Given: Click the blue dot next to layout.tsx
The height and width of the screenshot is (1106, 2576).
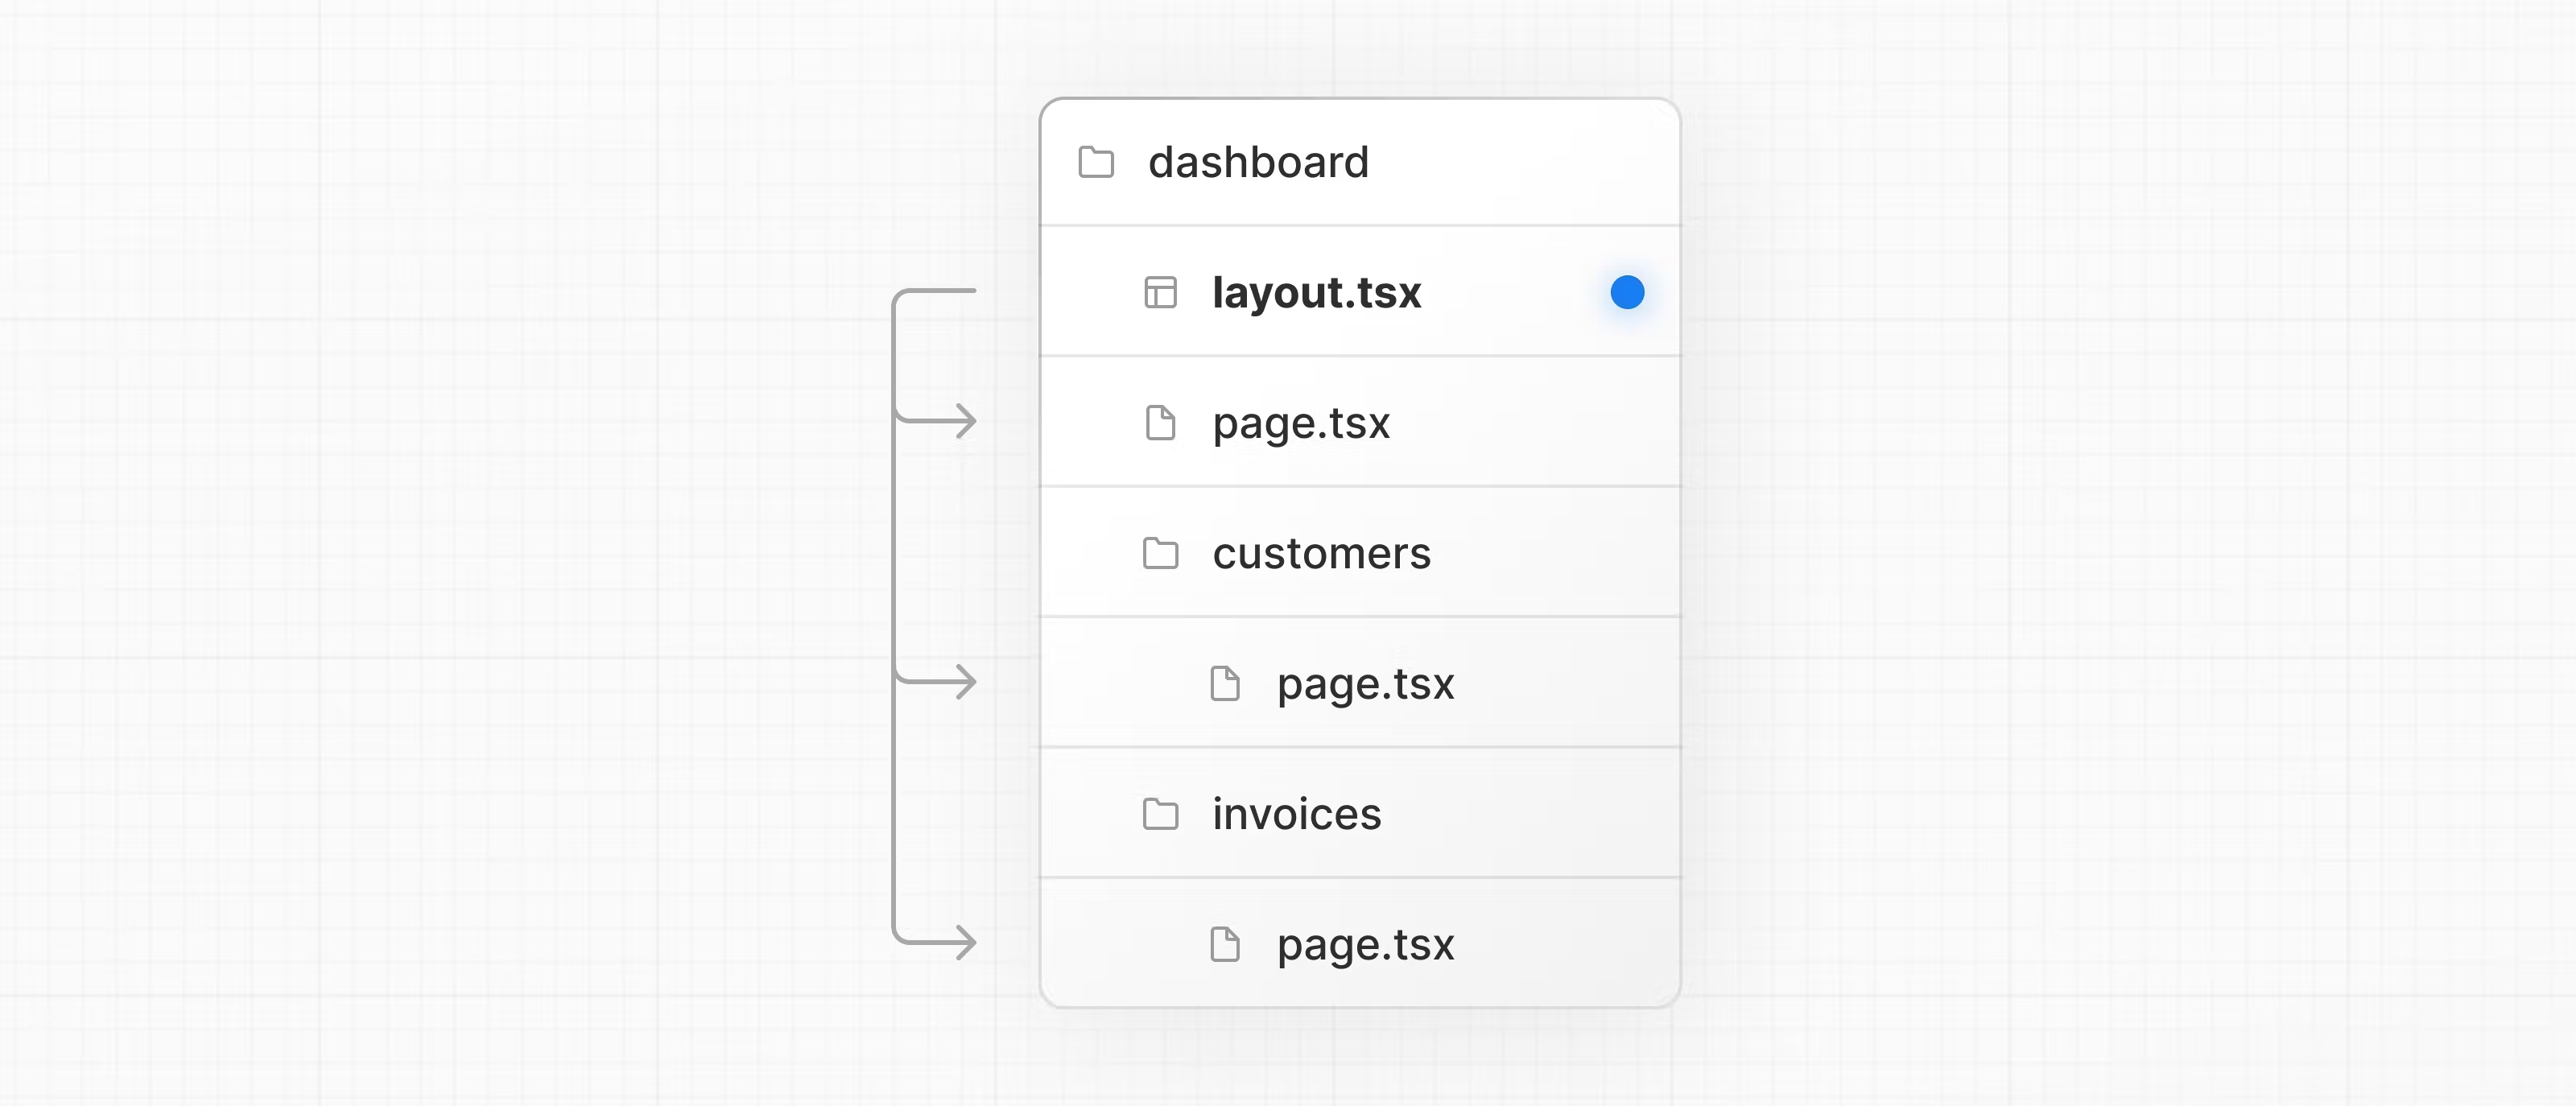Looking at the screenshot, I should pyautogui.click(x=1627, y=293).
